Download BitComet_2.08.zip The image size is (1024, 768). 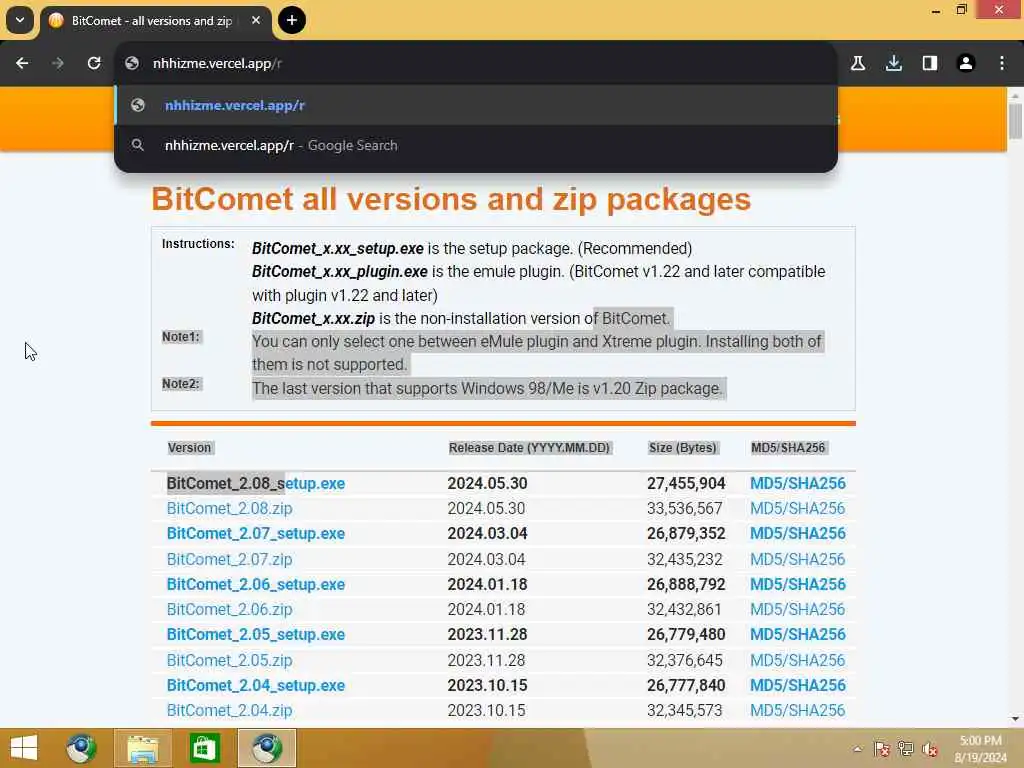(229, 508)
